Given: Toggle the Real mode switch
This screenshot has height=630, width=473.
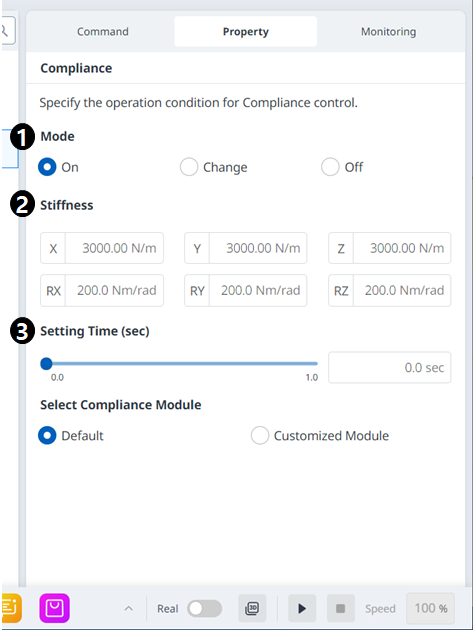Looking at the screenshot, I should (x=205, y=608).
